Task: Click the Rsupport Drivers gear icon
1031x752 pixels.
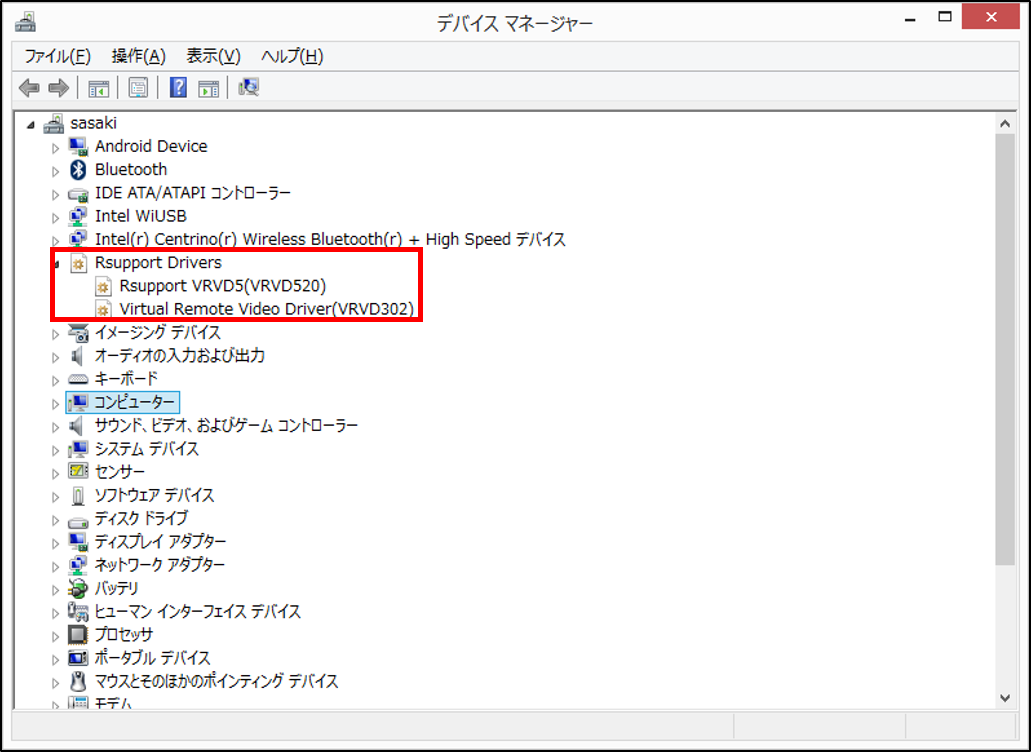Action: point(78,263)
